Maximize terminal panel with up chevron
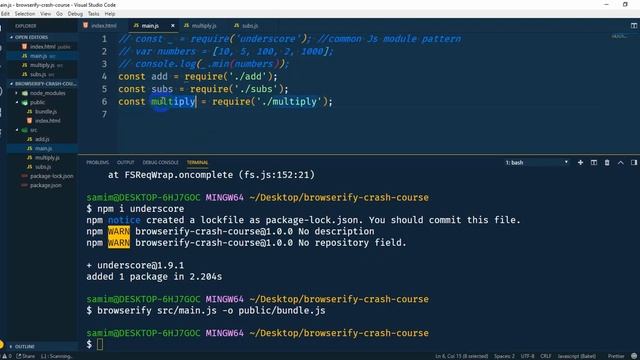This screenshot has width=640, height=360. [620, 162]
